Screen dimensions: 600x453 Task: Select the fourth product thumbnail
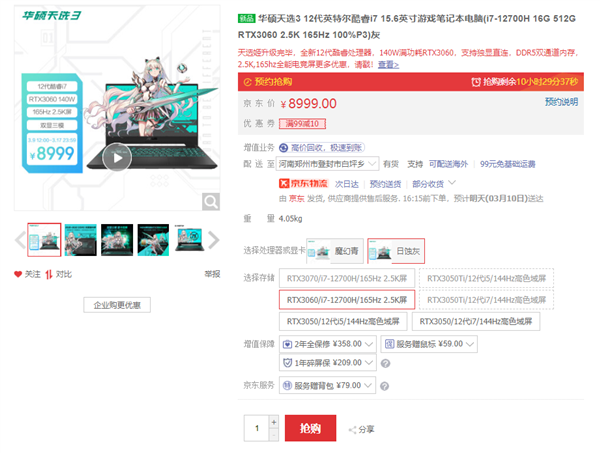[153, 240]
